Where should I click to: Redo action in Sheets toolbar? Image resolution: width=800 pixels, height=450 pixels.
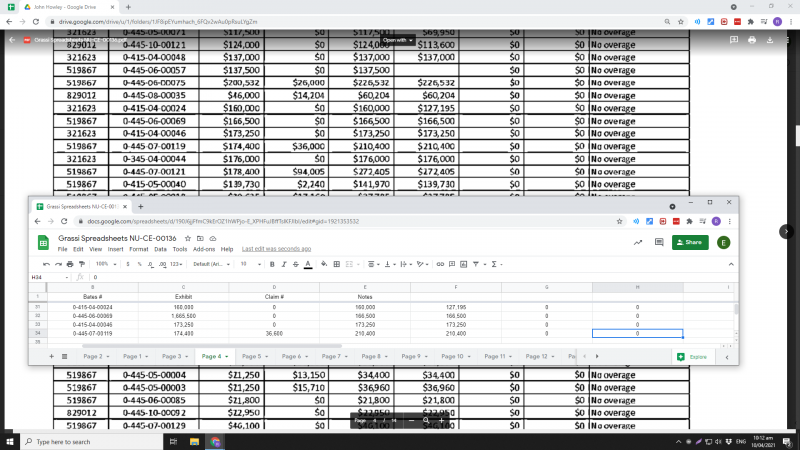(x=58, y=264)
